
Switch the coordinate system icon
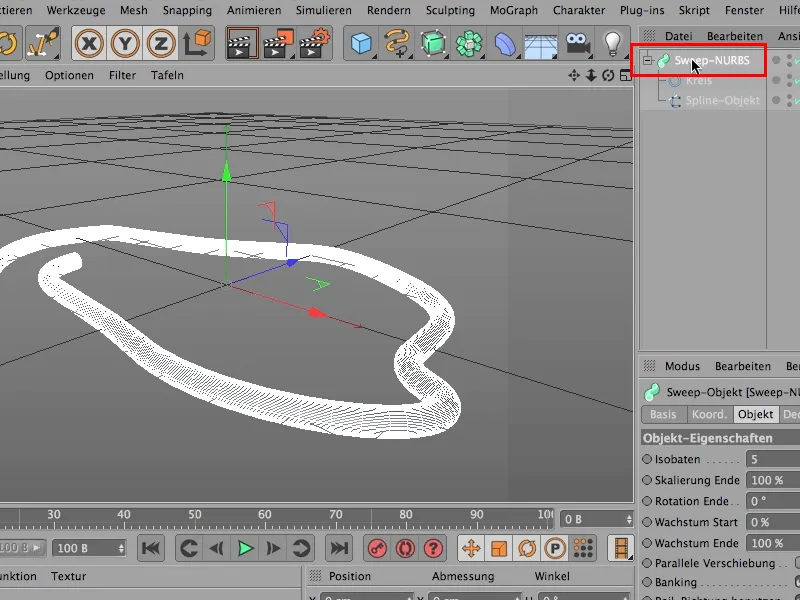(196, 43)
